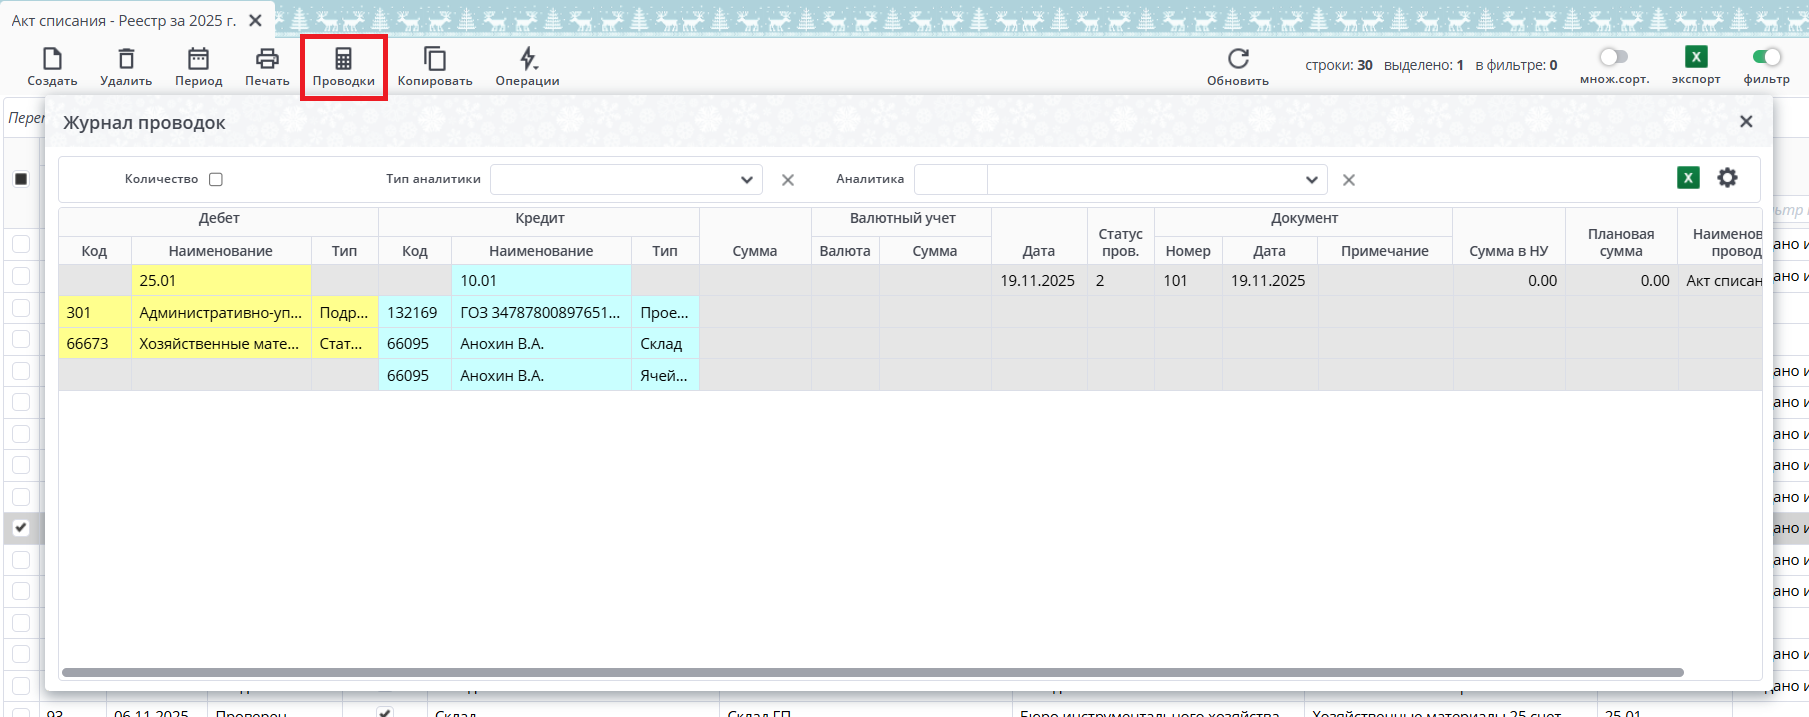Check the Количество checkbox
The width and height of the screenshot is (1809, 717).
(x=216, y=180)
